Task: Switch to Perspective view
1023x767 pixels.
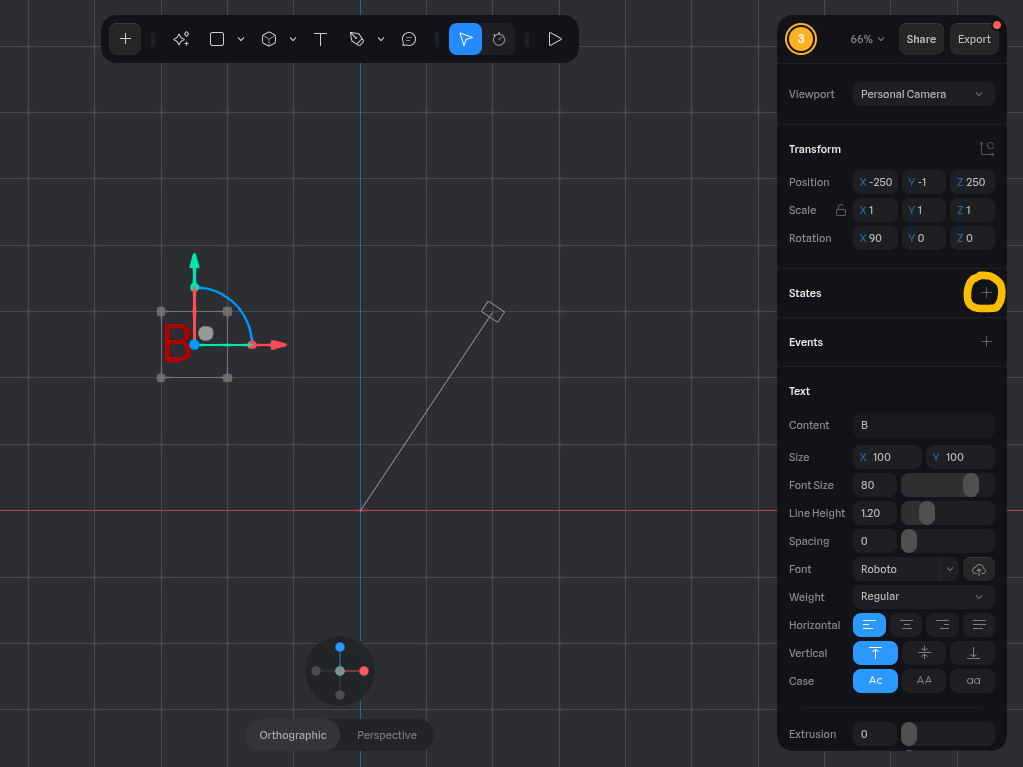Action: 387,735
